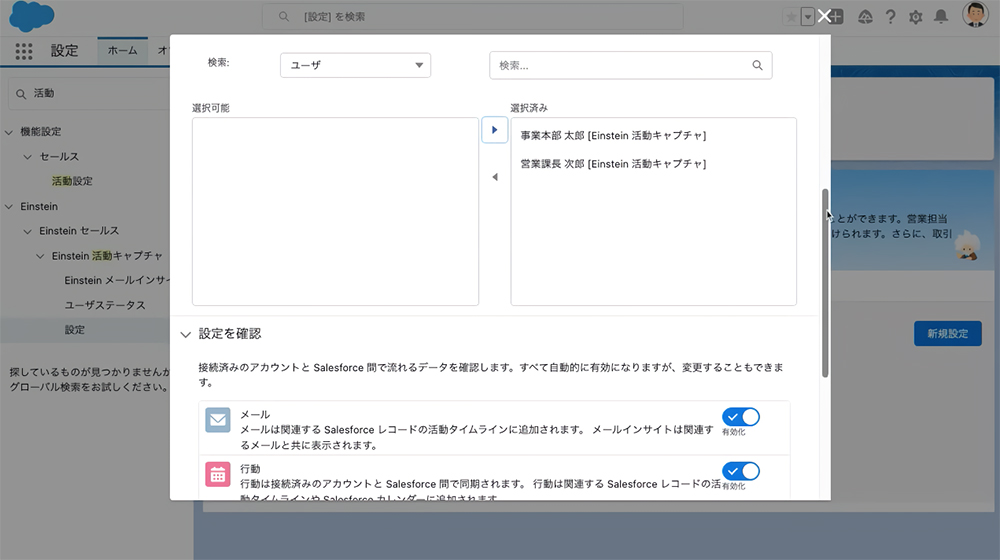
Task: Open the setup gear icon
Action: click(915, 17)
